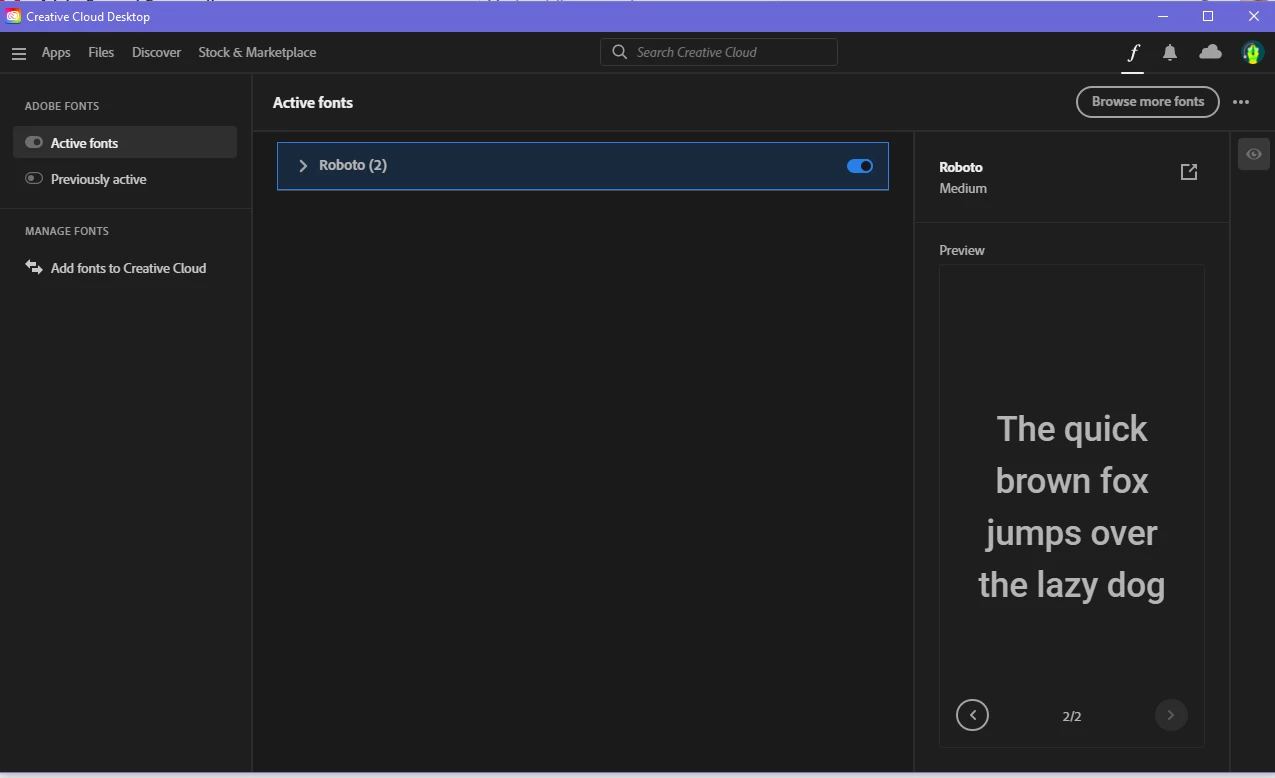
Task: Open the hamburger menu
Action: pyautogui.click(x=18, y=53)
